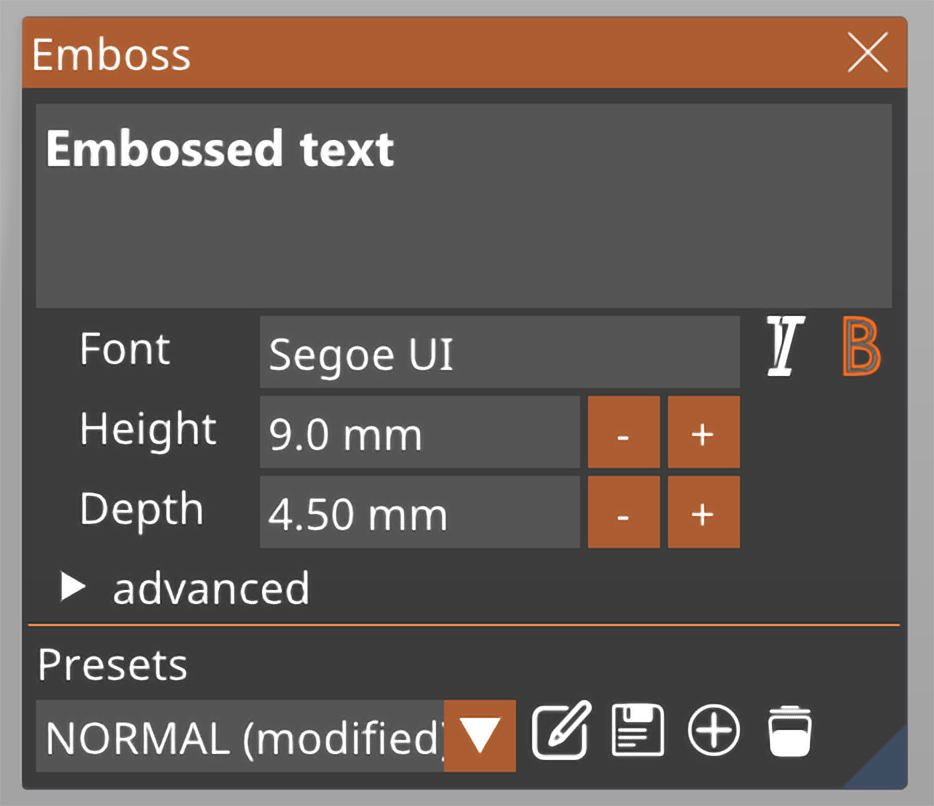This screenshot has height=806, width=934.
Task: Click the rename preset pencil icon
Action: [x=561, y=731]
